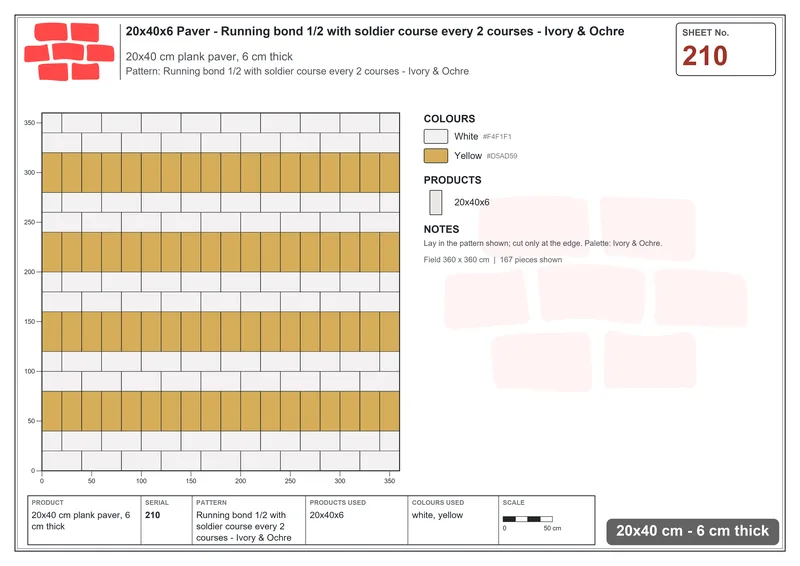
Task: Click the serial value '210' in table
Action: pos(153,515)
